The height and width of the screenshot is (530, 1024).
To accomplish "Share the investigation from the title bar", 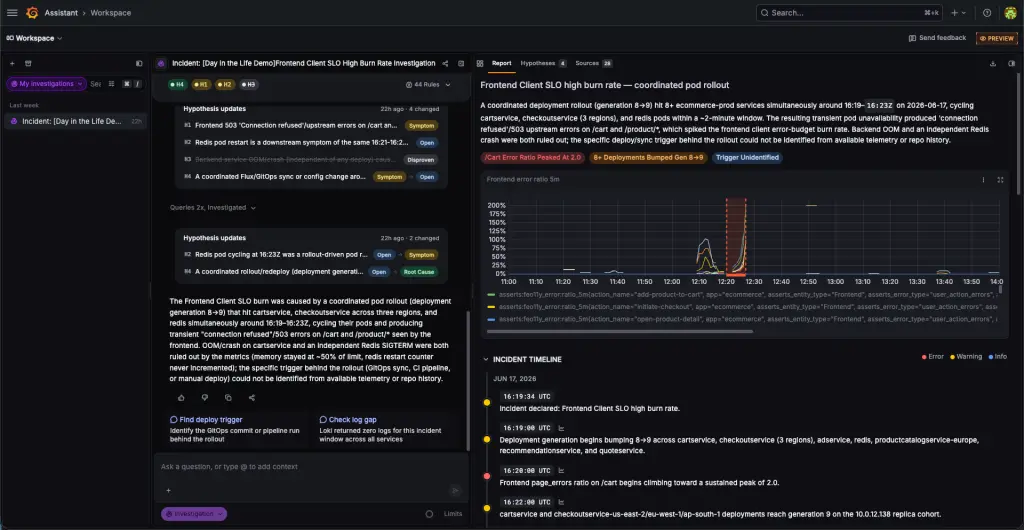I will 445,64.
